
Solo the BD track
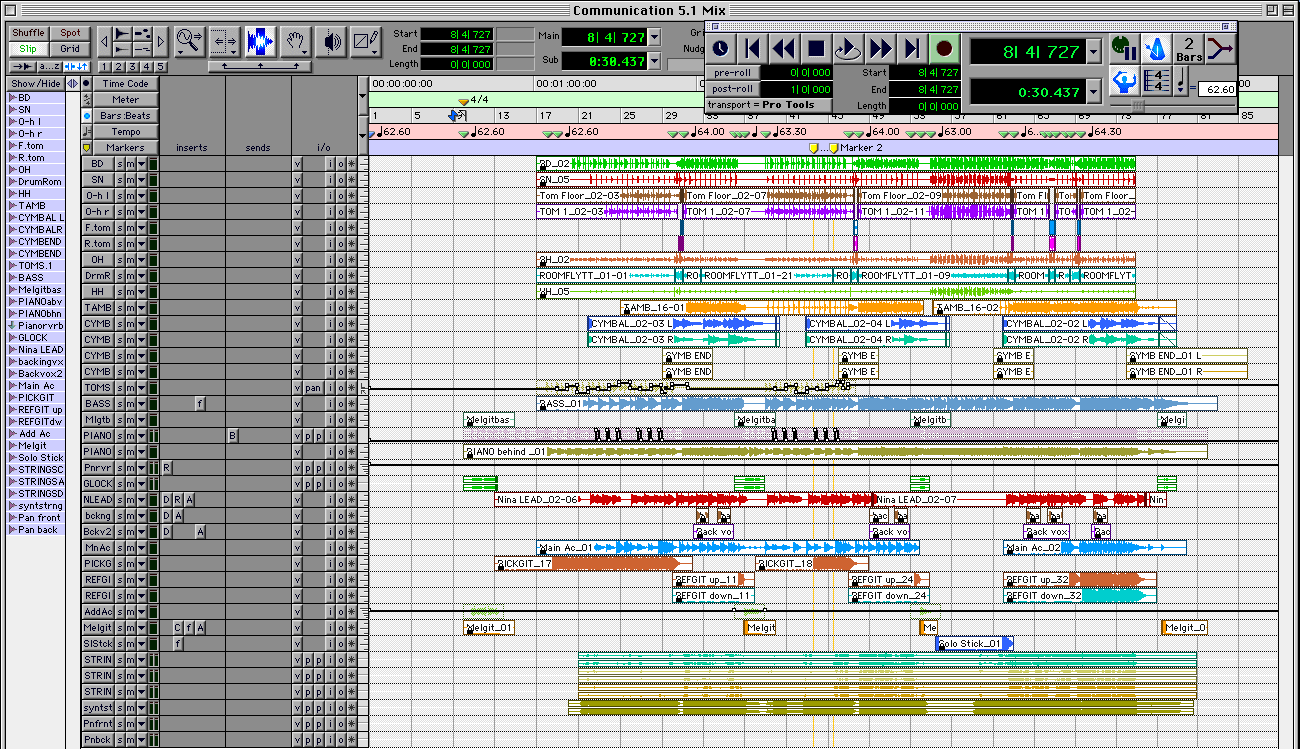click(x=119, y=163)
